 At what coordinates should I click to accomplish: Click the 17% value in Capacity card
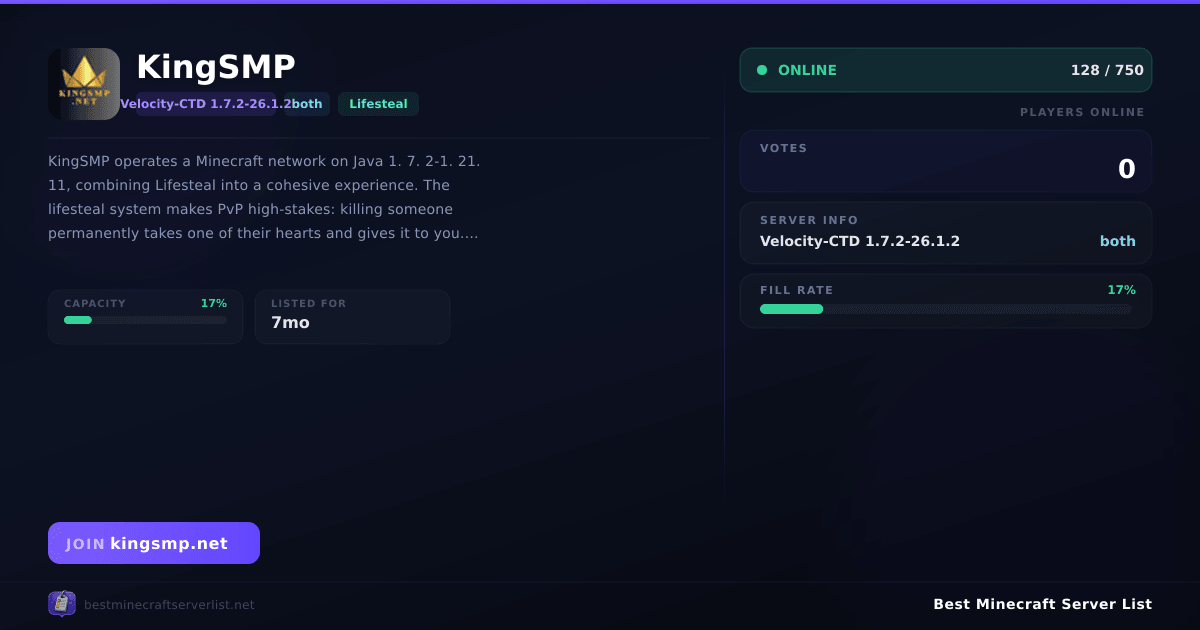[214, 303]
